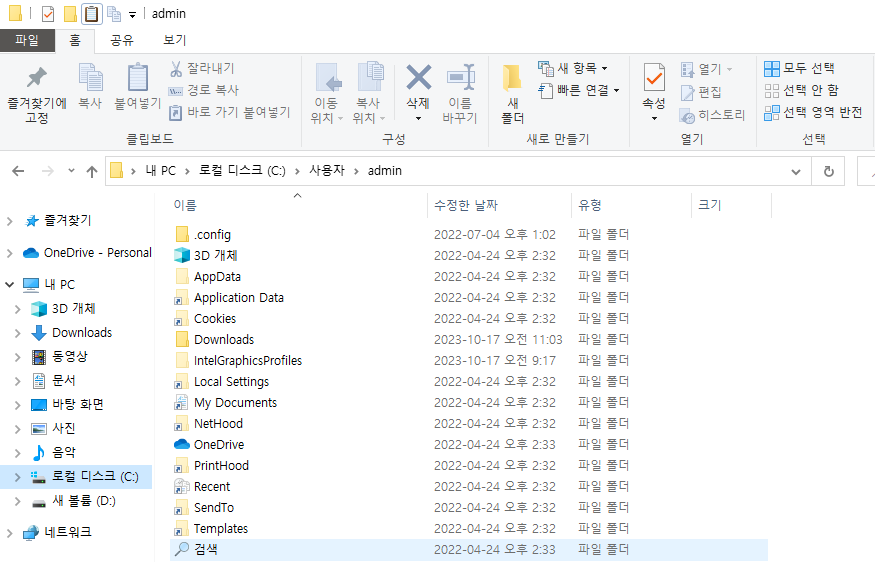Switch to the 홈 ribbon tab
875x562 pixels.
pyautogui.click(x=75, y=40)
